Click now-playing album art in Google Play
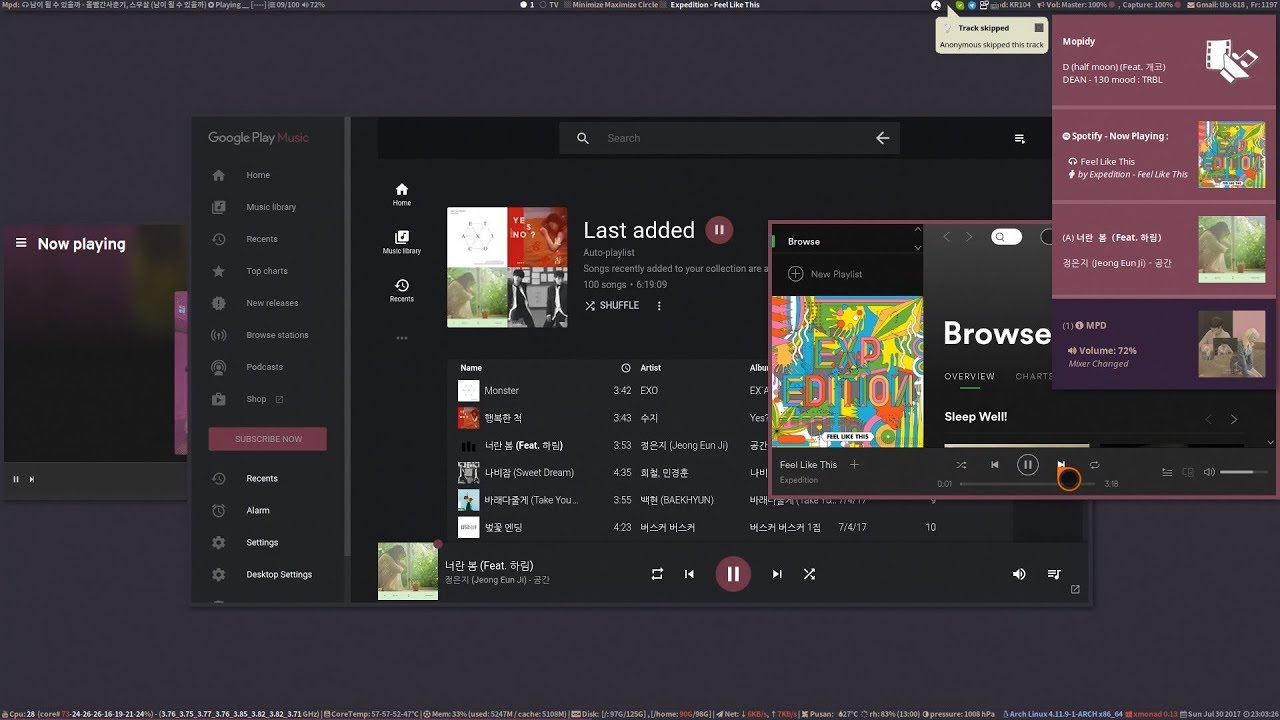The height and width of the screenshot is (720, 1280). click(408, 571)
